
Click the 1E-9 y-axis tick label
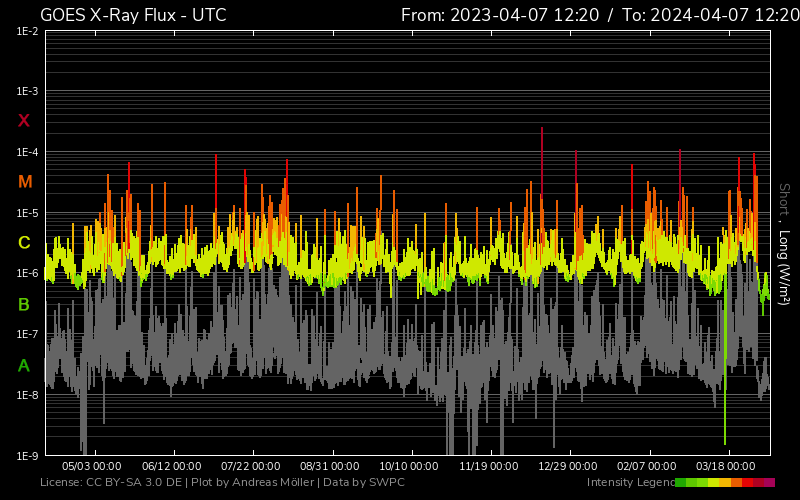click(27, 456)
